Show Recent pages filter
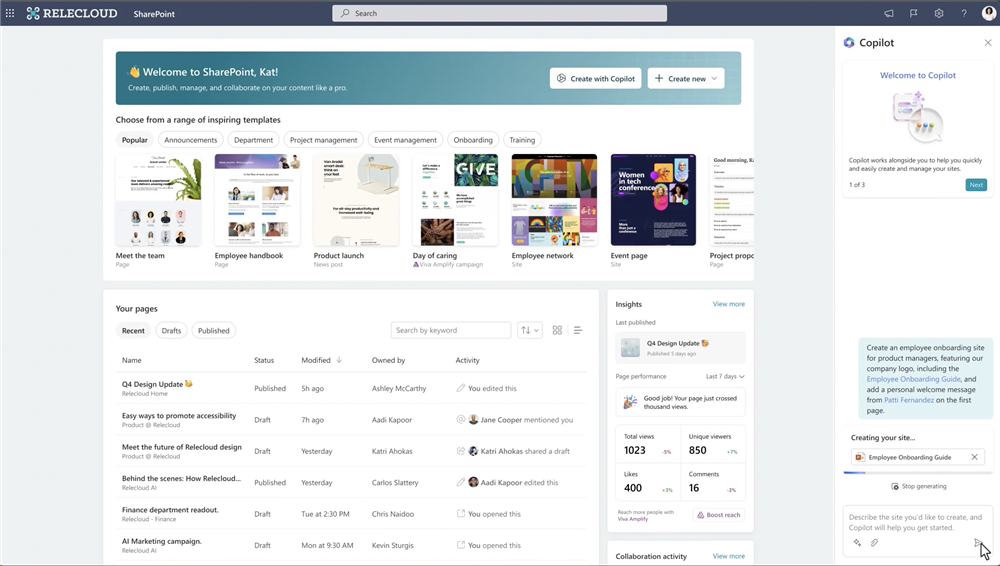 [133, 331]
